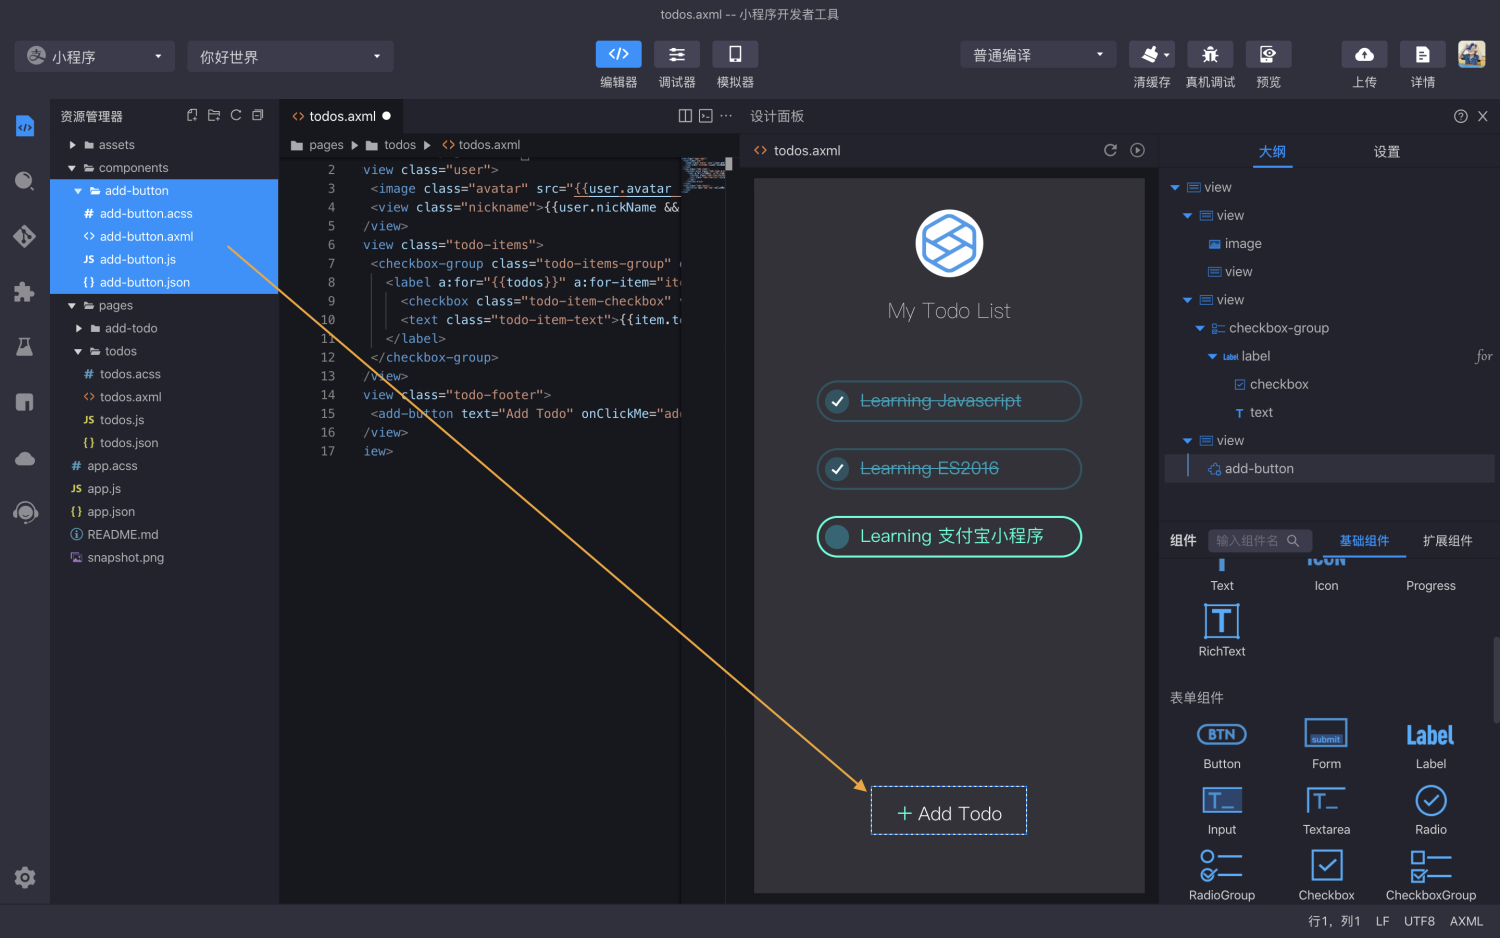Click the new file icon in 资源管理器

pyautogui.click(x=192, y=115)
